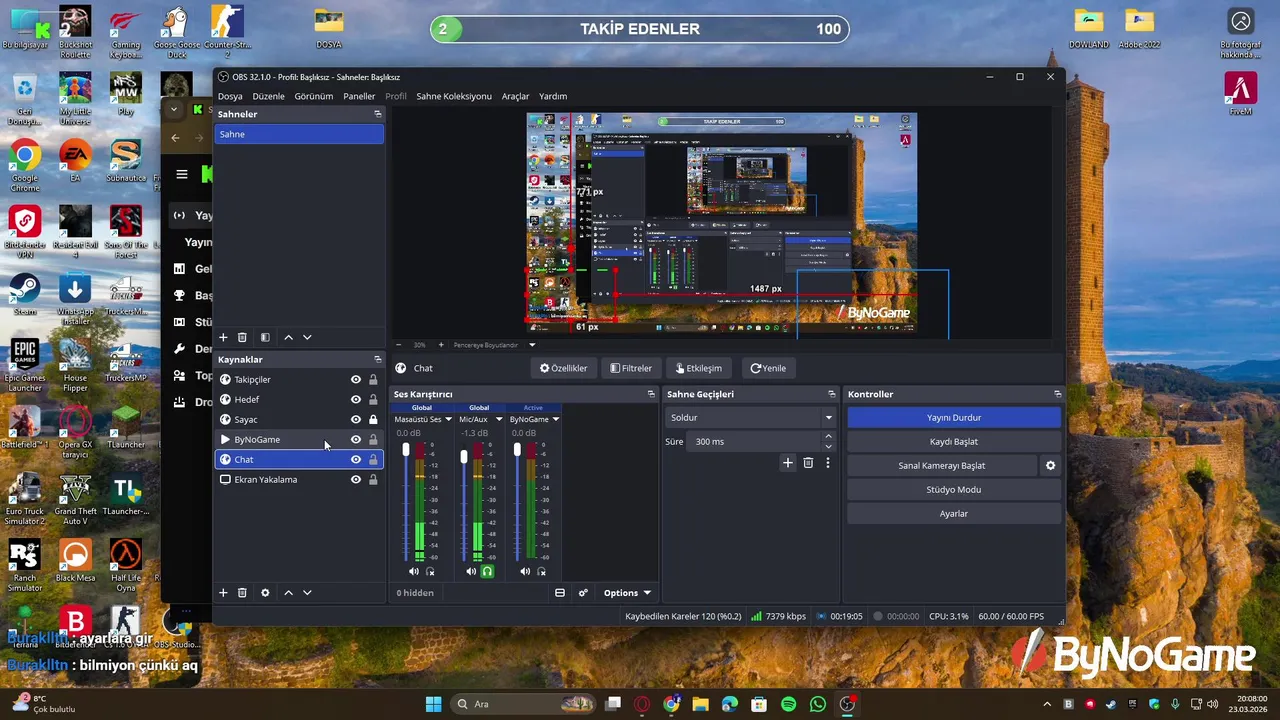Move source down arrow in Kaynaklar panel
1280x720 pixels.
(x=307, y=593)
